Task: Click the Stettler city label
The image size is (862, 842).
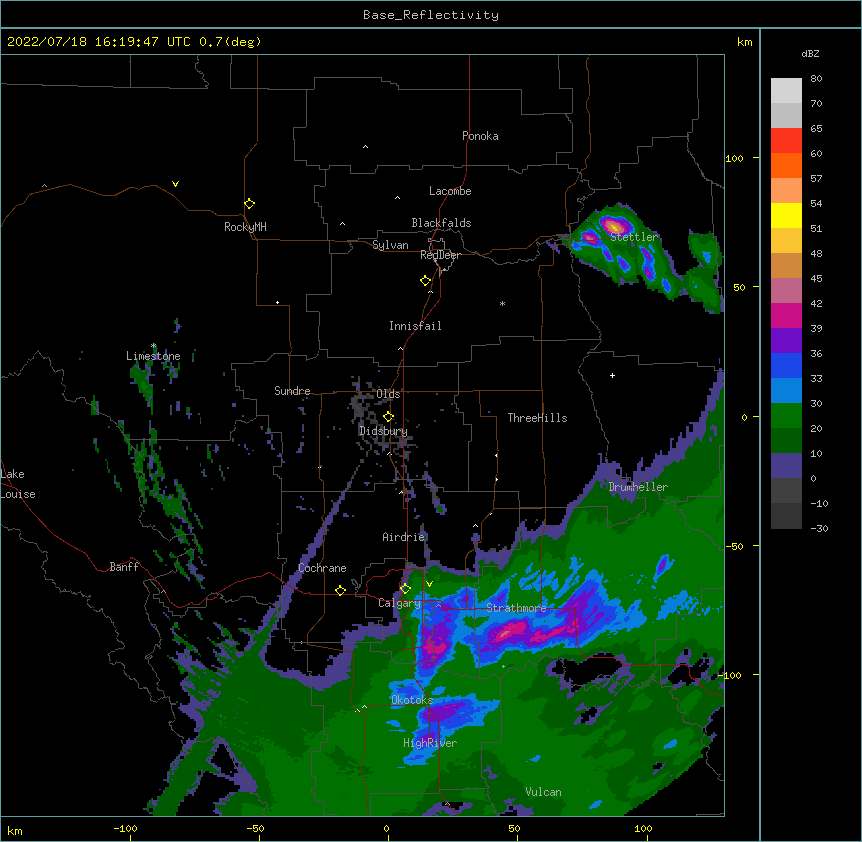Action: click(634, 237)
